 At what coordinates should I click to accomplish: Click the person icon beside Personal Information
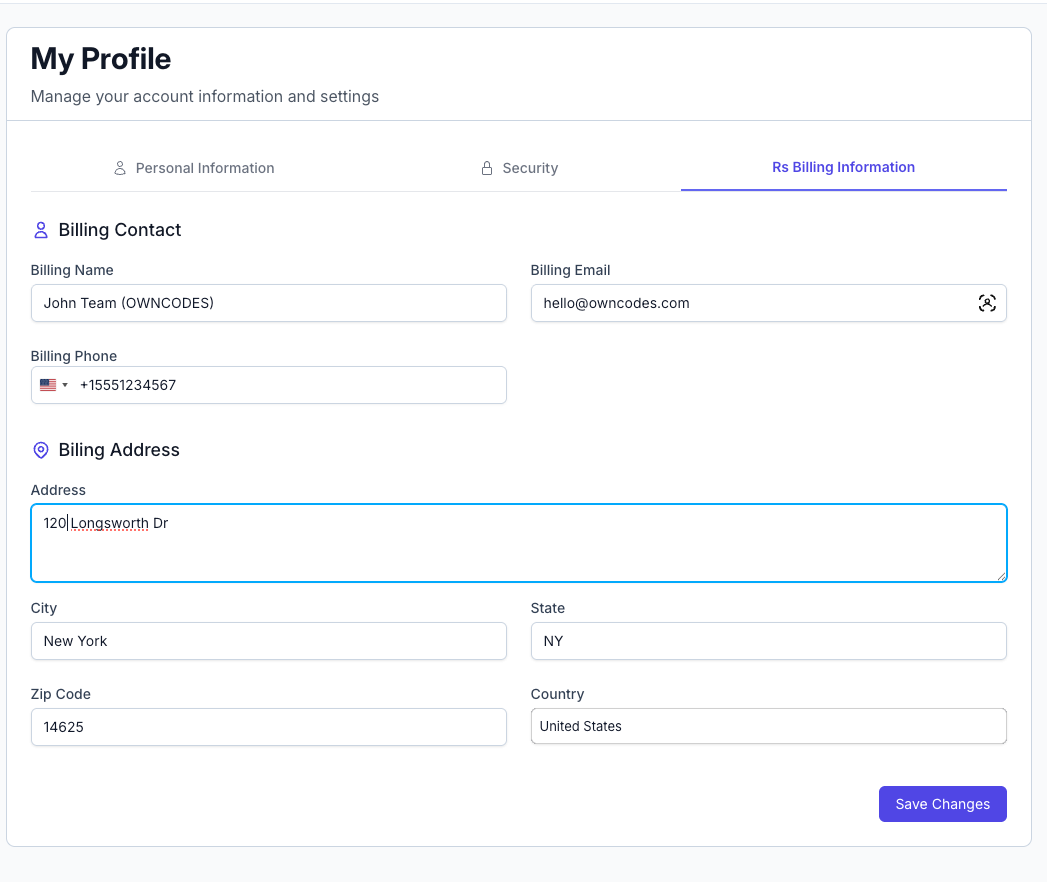120,168
